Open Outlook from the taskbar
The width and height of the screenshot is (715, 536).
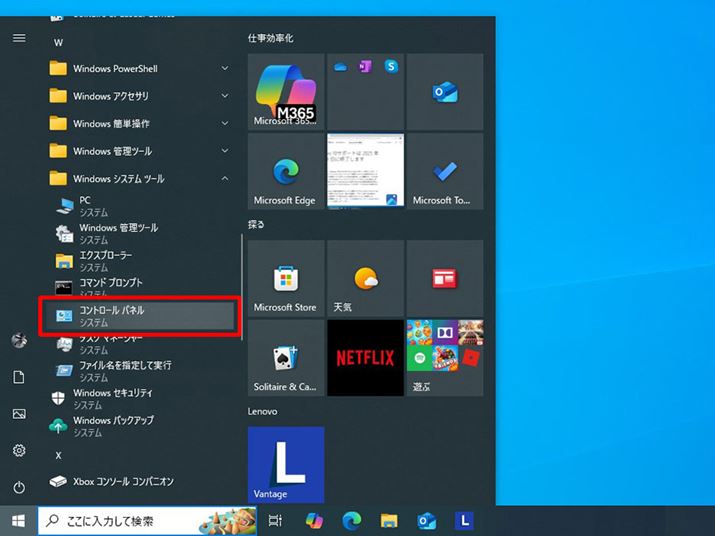click(427, 520)
